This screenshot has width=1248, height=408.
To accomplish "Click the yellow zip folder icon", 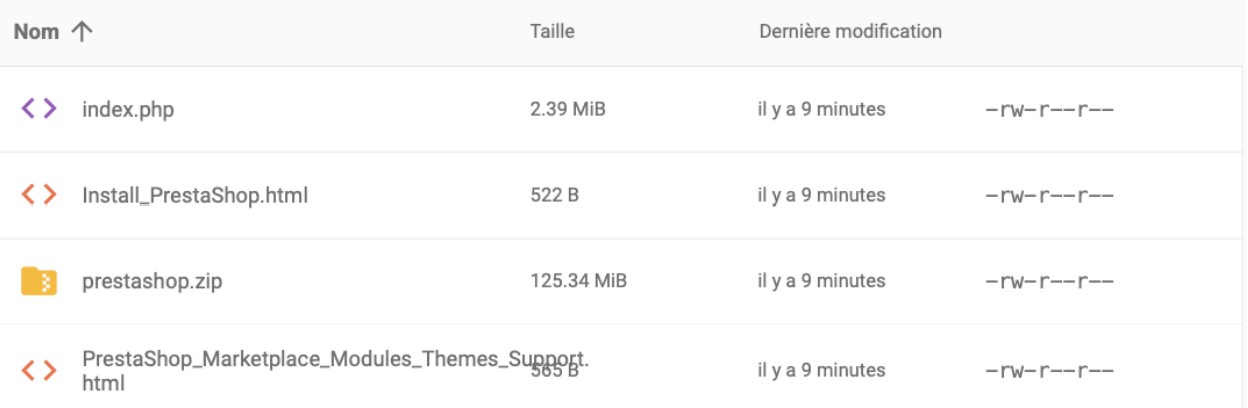I will pos(39,281).
